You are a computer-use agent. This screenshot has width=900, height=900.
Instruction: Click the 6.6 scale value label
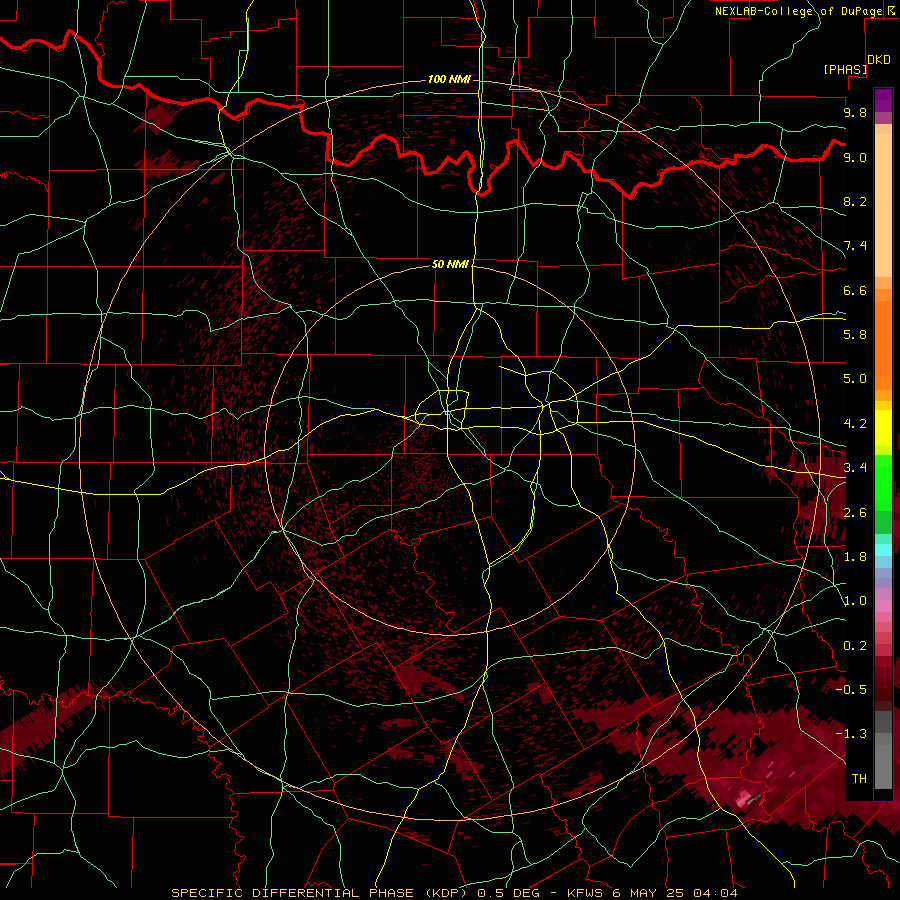[855, 290]
